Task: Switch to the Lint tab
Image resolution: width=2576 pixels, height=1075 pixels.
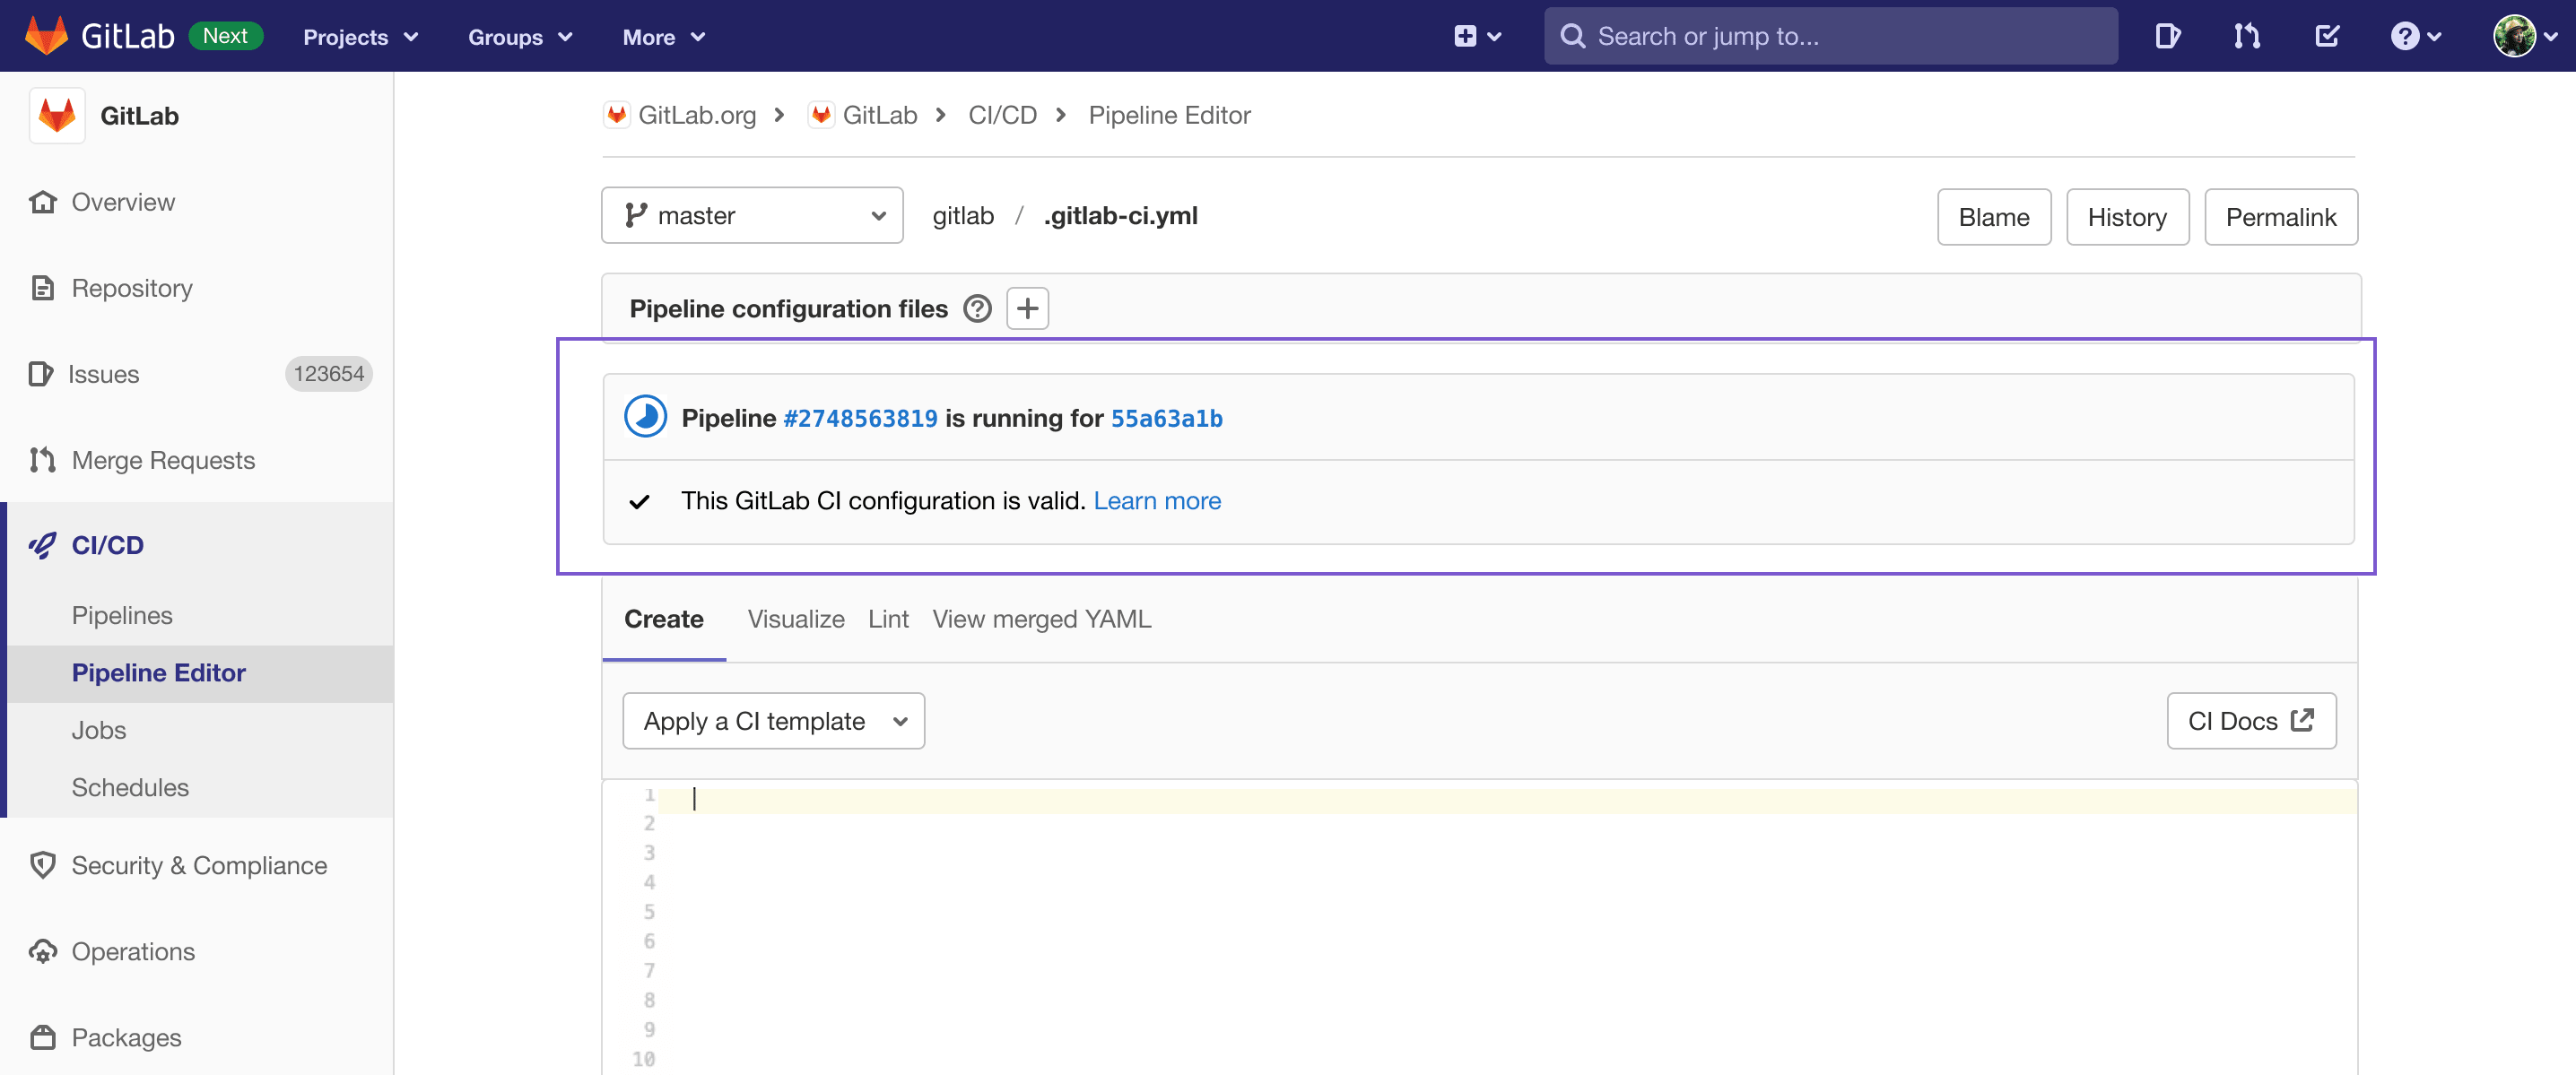Action: (888, 619)
